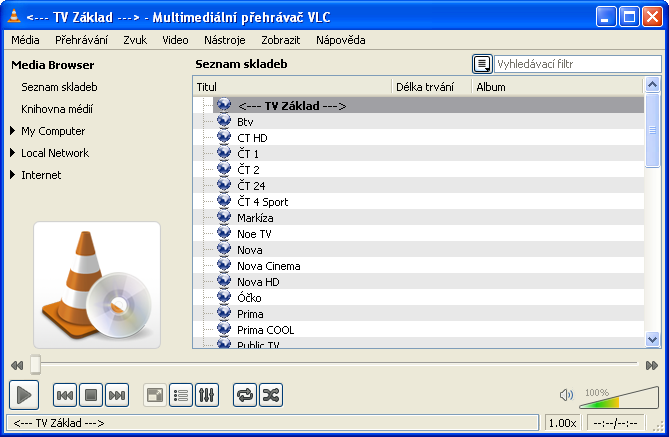Expand the My Computer tree node
Screen dimensions: 669x437
(x=12, y=131)
